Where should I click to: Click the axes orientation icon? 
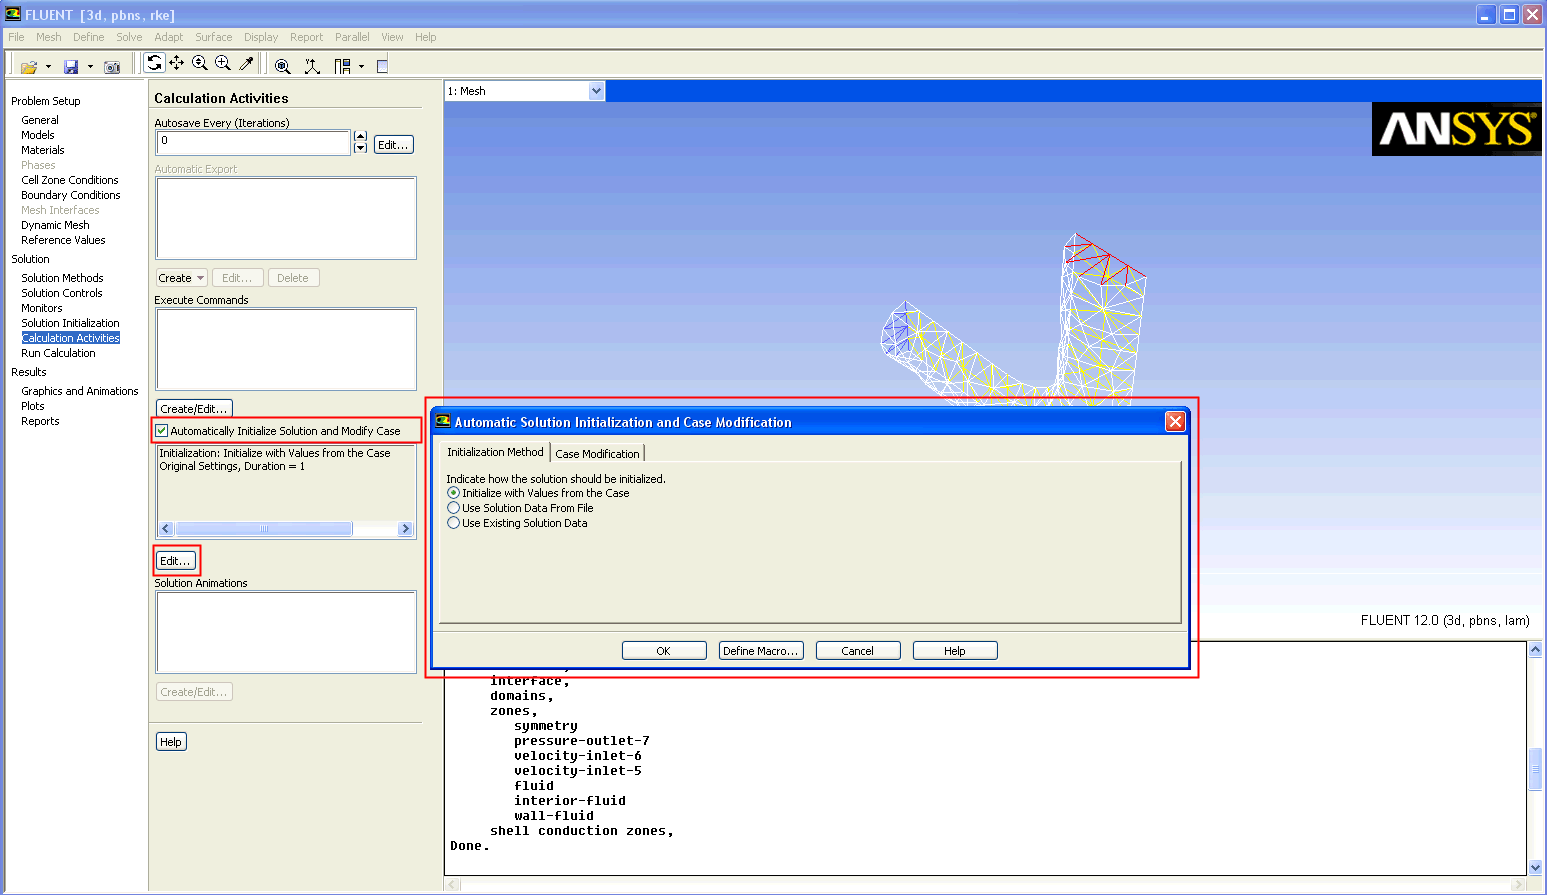click(x=312, y=66)
